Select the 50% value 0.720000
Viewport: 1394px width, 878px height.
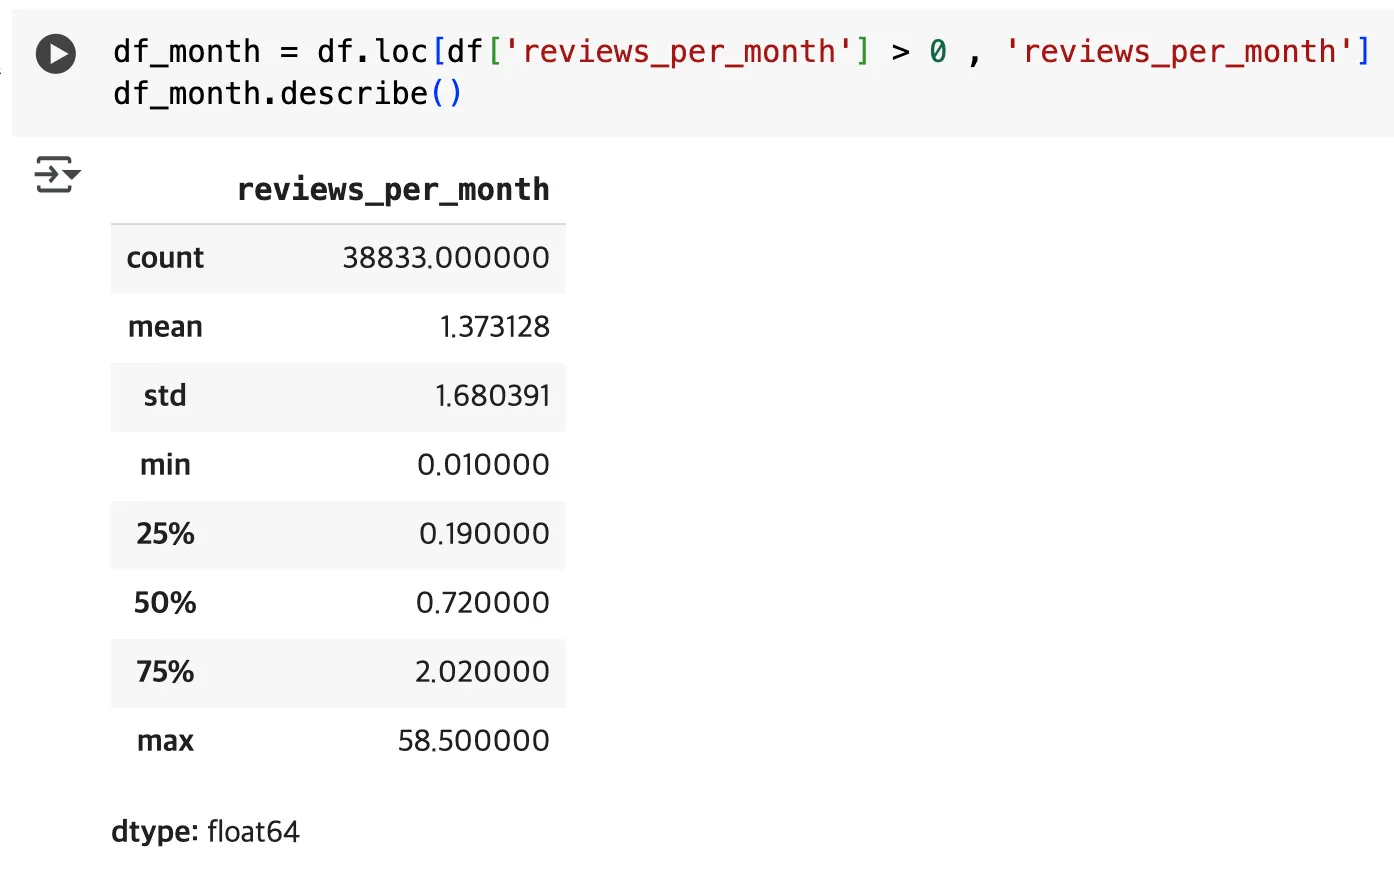483,603
